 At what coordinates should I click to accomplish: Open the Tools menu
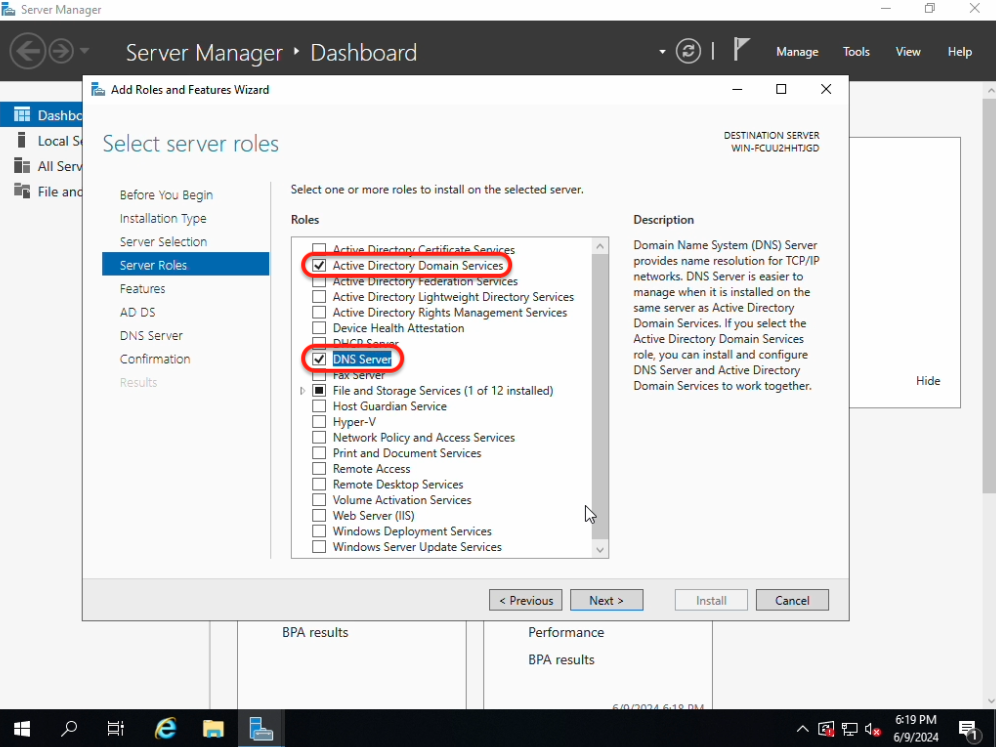[x=856, y=51]
